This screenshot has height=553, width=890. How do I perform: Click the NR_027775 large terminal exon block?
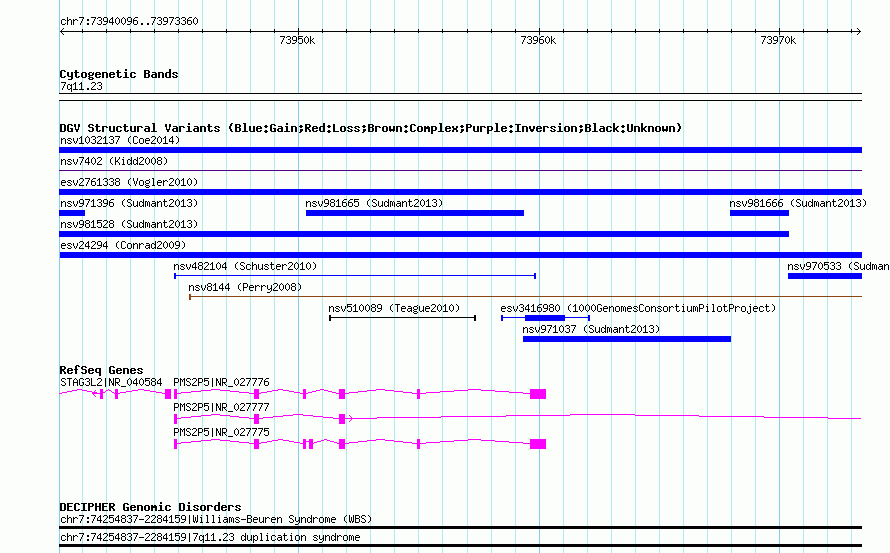point(538,444)
